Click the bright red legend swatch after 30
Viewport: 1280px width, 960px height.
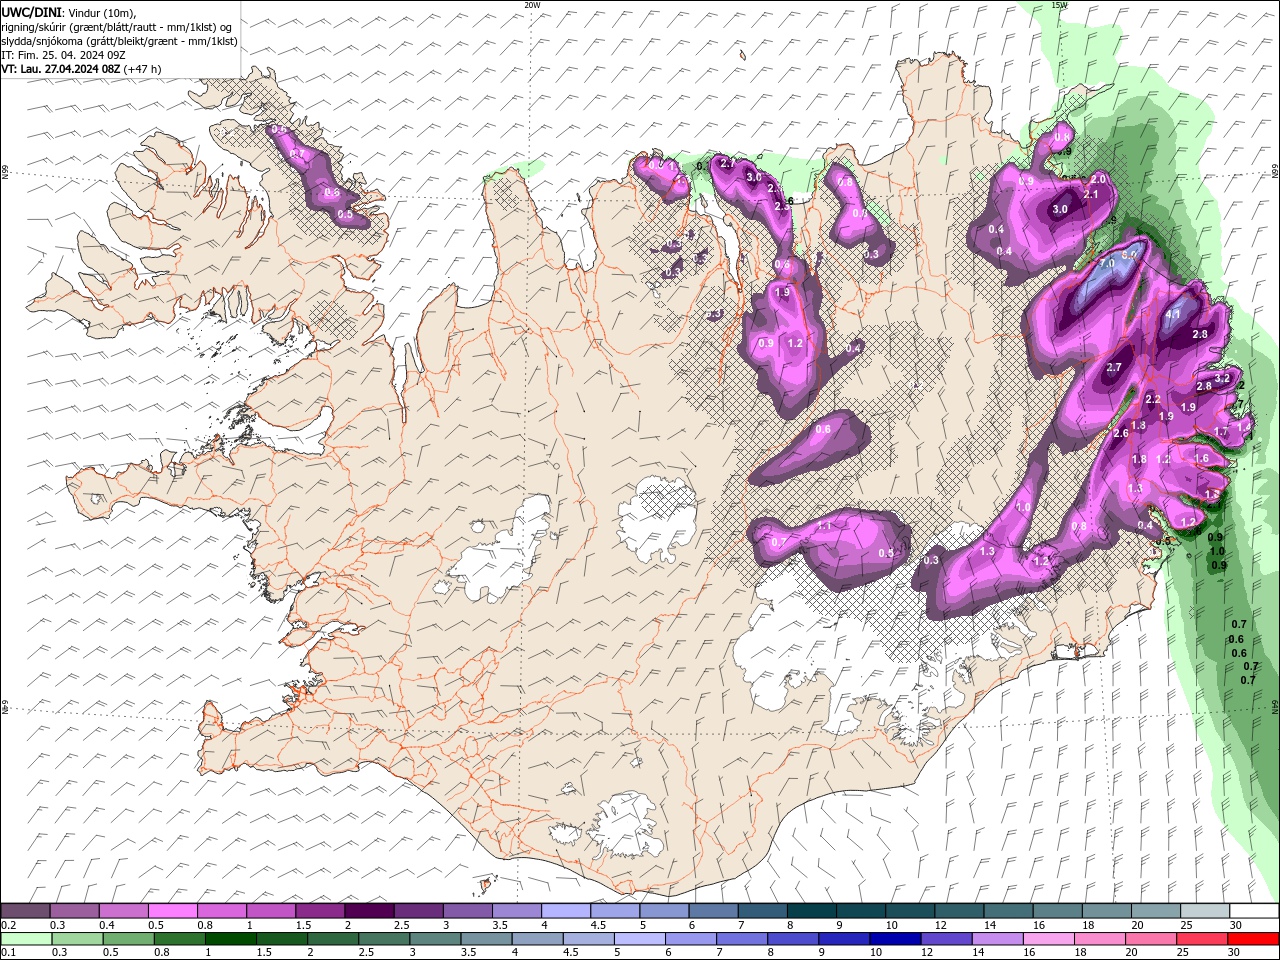click(1252, 939)
